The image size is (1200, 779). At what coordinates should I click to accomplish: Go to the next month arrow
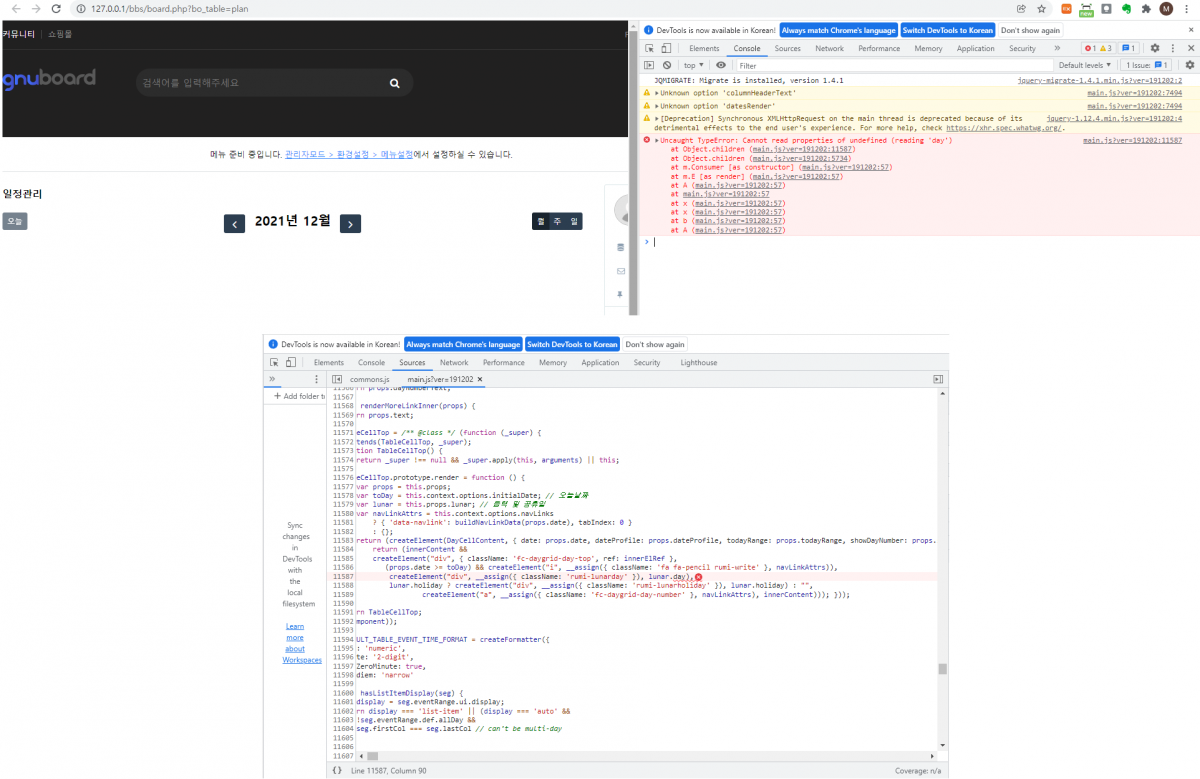click(x=350, y=224)
